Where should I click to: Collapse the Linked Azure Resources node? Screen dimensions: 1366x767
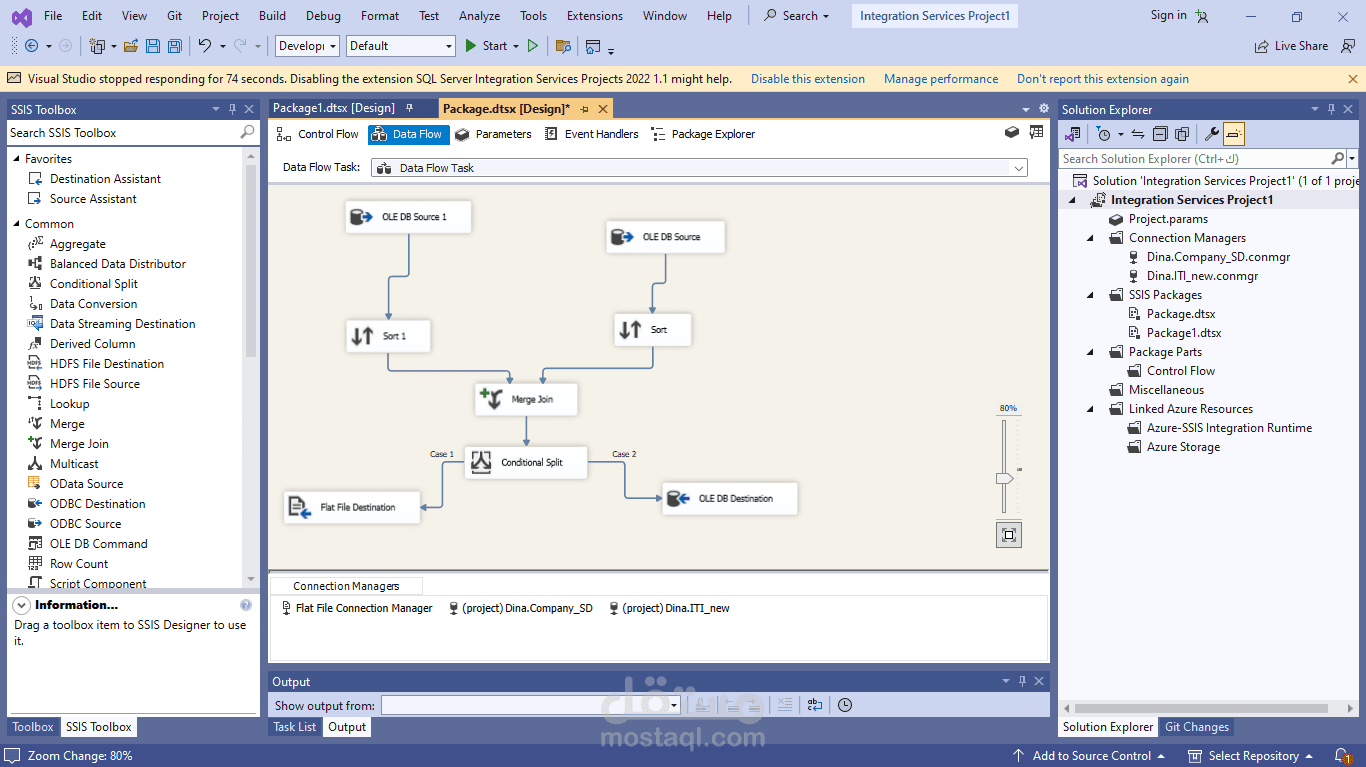pos(1091,409)
